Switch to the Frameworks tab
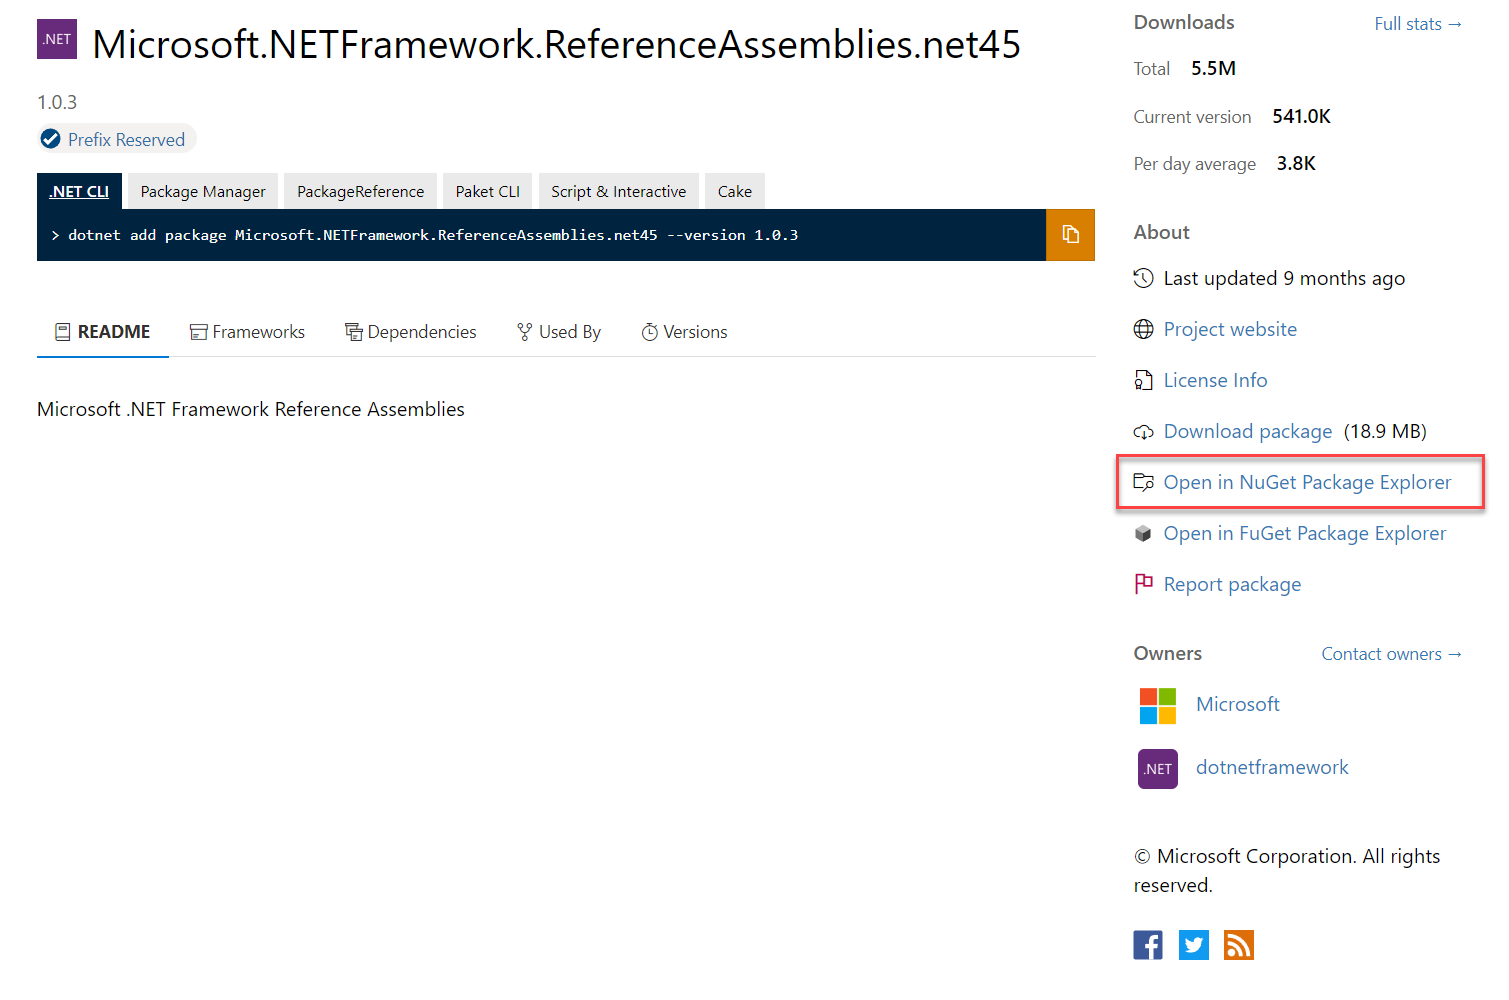Viewport: 1509px width, 1000px height. pos(248,332)
